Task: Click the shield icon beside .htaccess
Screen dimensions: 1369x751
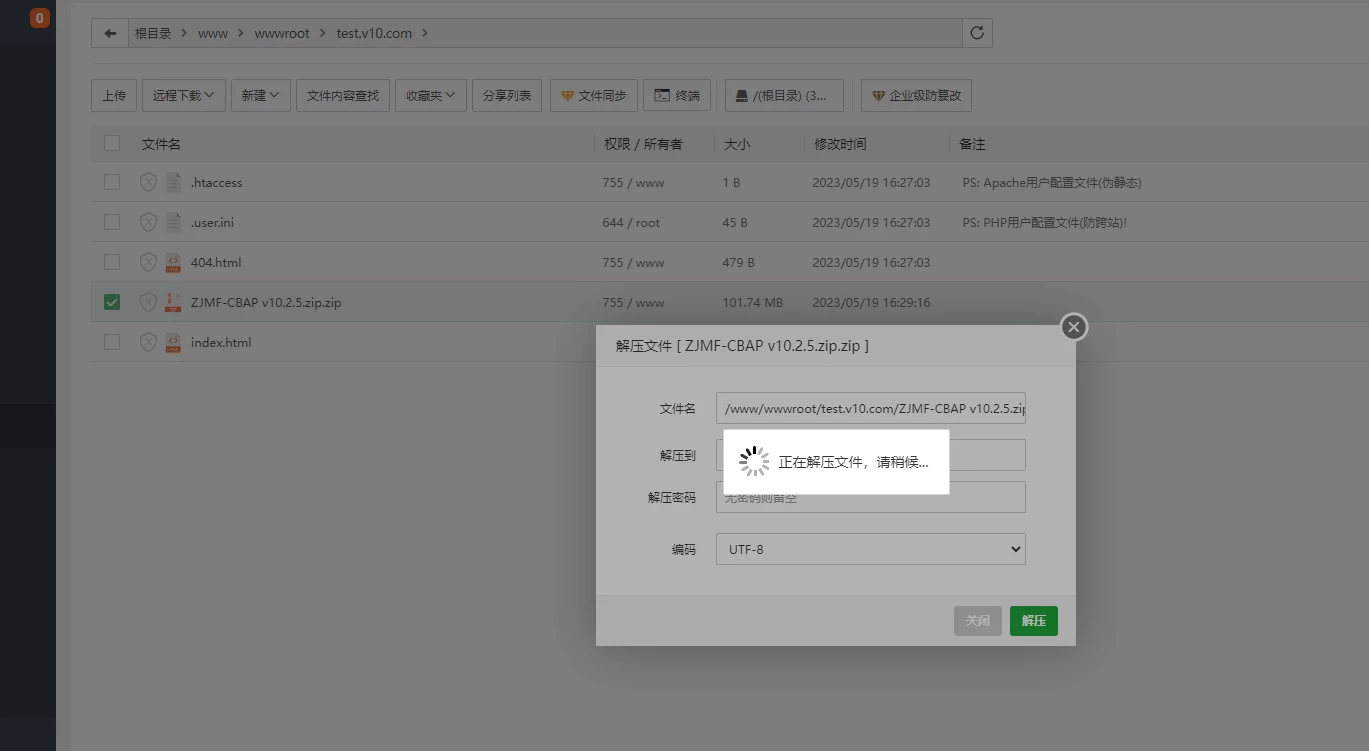Action: click(x=148, y=182)
